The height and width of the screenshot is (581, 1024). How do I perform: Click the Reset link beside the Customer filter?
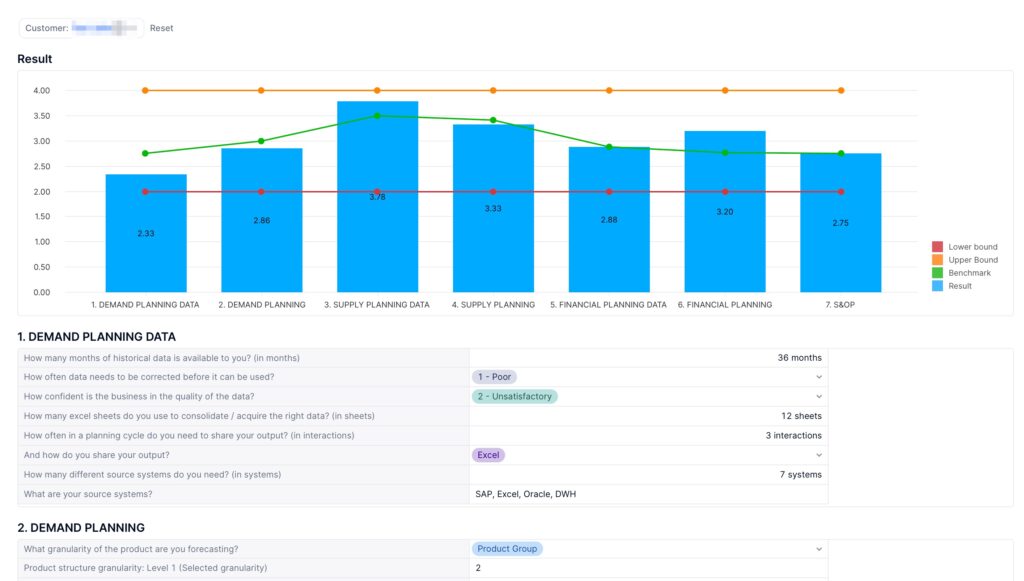pos(161,28)
